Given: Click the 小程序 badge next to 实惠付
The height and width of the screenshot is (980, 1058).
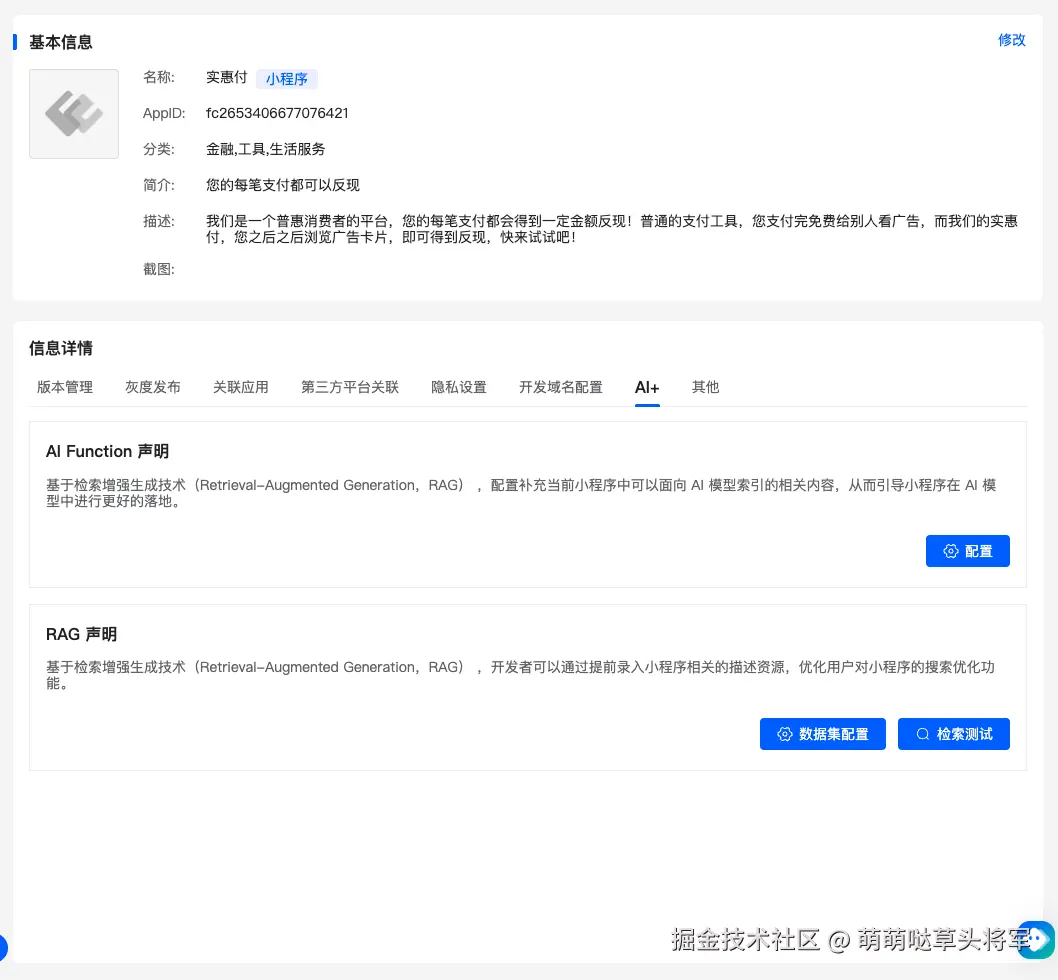Looking at the screenshot, I should (287, 79).
